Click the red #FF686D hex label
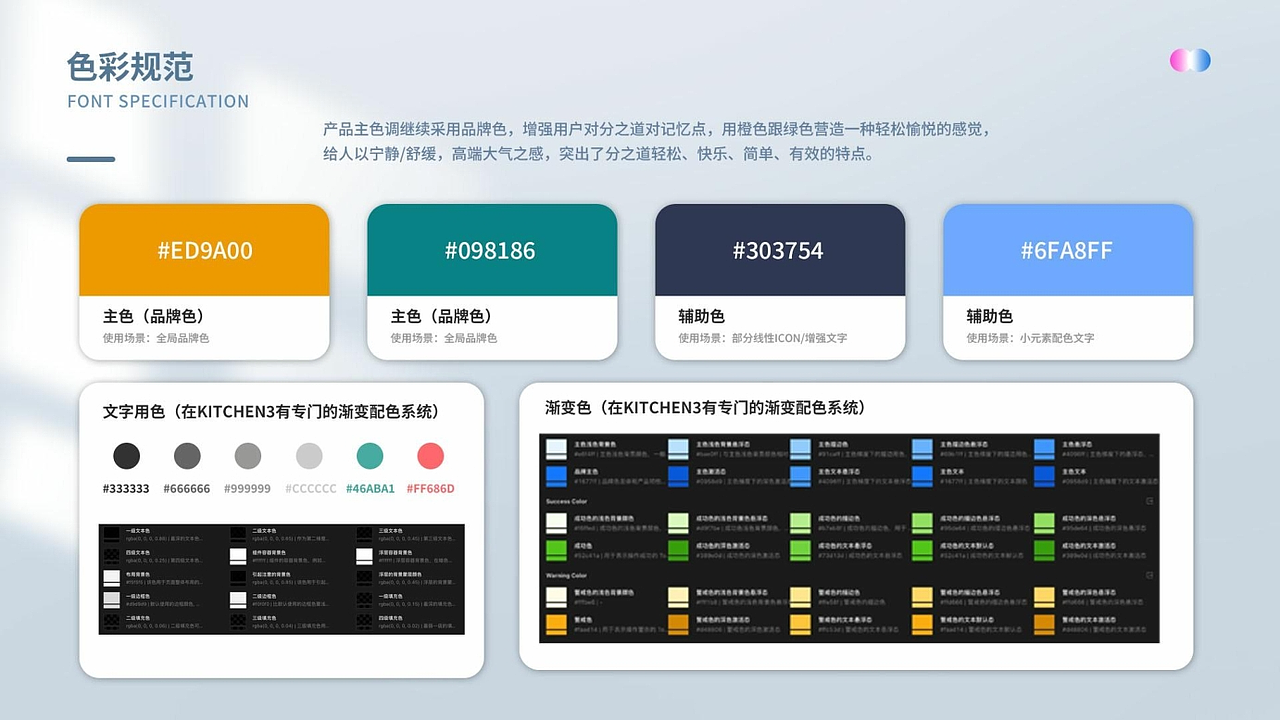1280x720 pixels. [x=431, y=489]
